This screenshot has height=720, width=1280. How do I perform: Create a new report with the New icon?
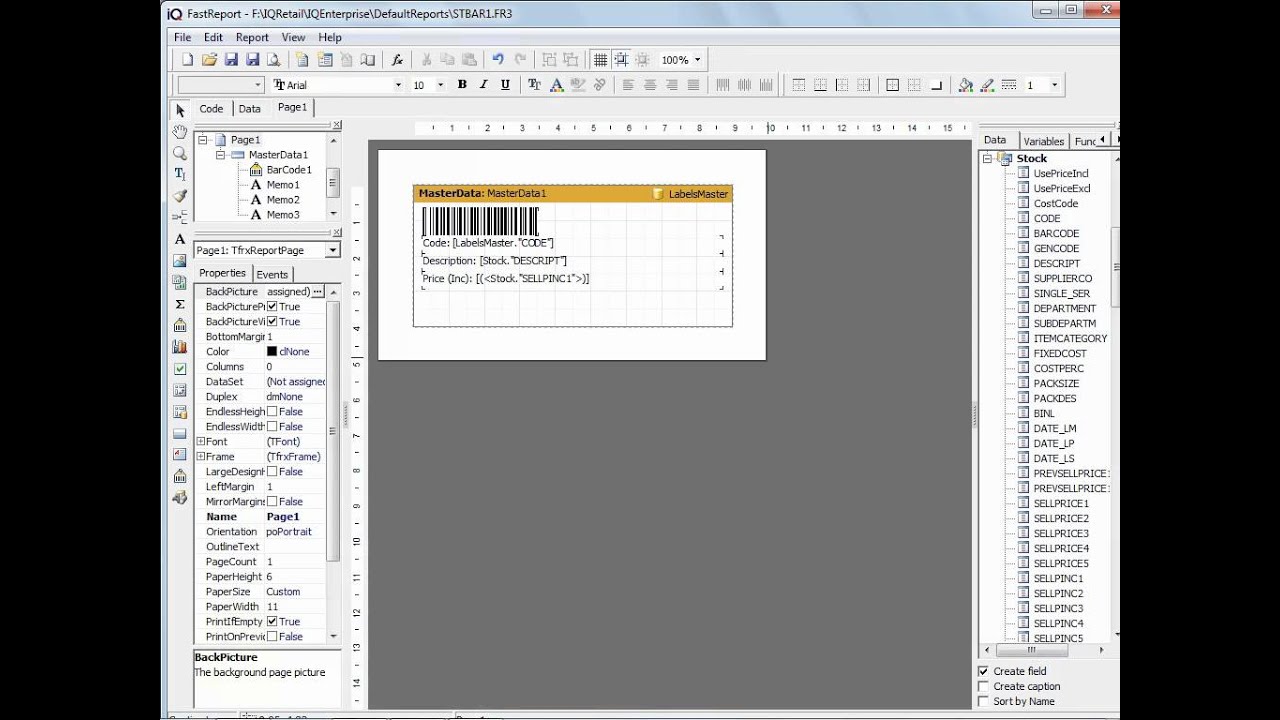point(187,60)
